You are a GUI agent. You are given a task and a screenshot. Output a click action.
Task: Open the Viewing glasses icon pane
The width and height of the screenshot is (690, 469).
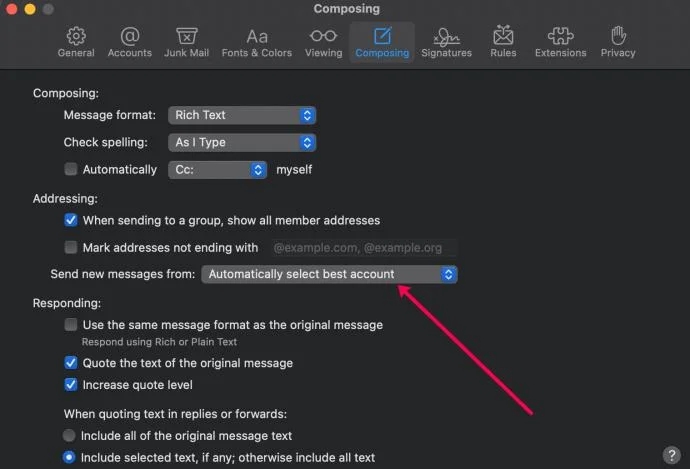tap(323, 36)
